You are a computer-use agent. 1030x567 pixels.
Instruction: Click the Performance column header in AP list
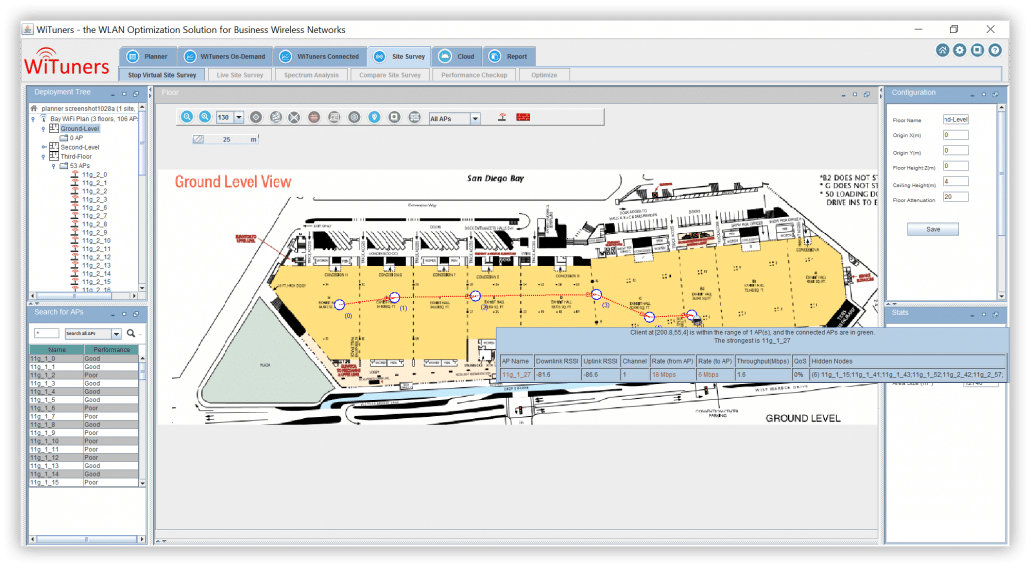click(111, 350)
